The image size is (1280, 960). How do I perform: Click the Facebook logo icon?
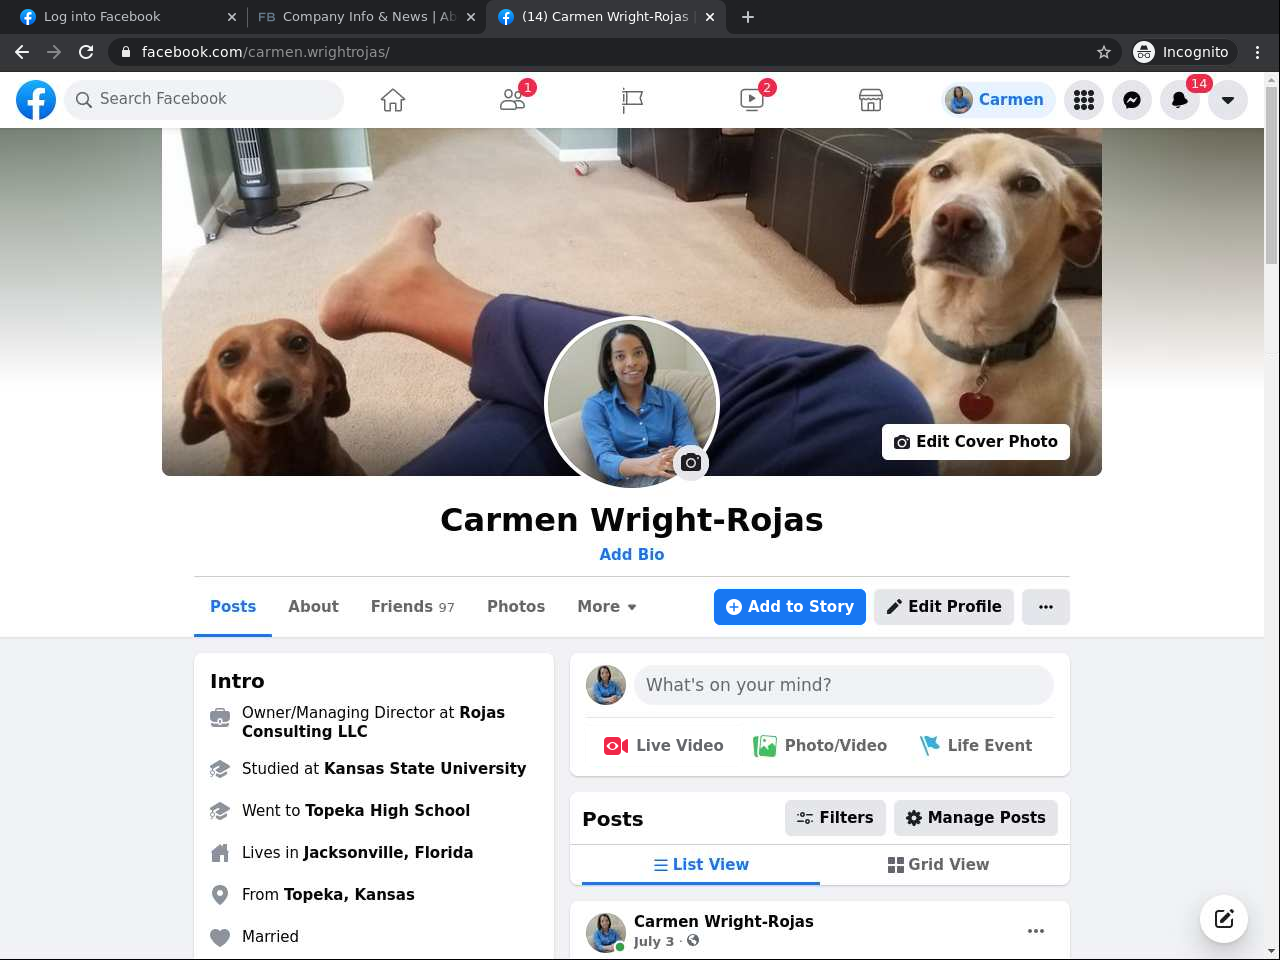(36, 100)
